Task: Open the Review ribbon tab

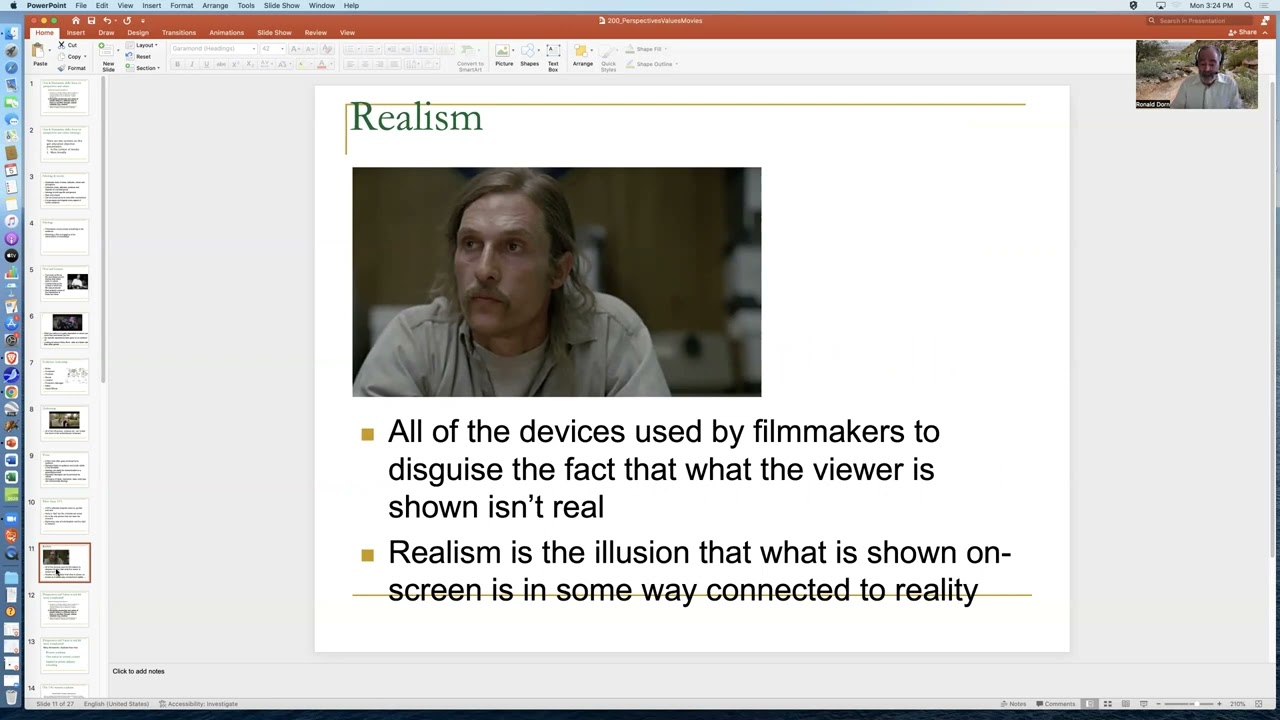Action: (315, 33)
